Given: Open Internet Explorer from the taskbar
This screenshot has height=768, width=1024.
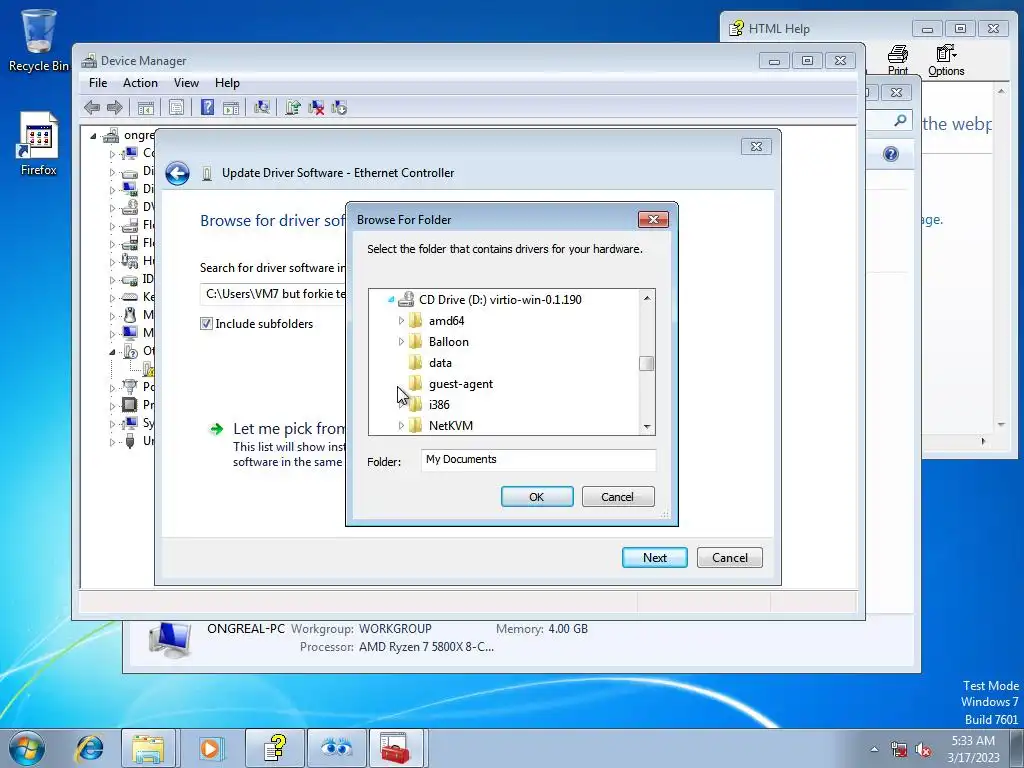Looking at the screenshot, I should pyautogui.click(x=89, y=748).
